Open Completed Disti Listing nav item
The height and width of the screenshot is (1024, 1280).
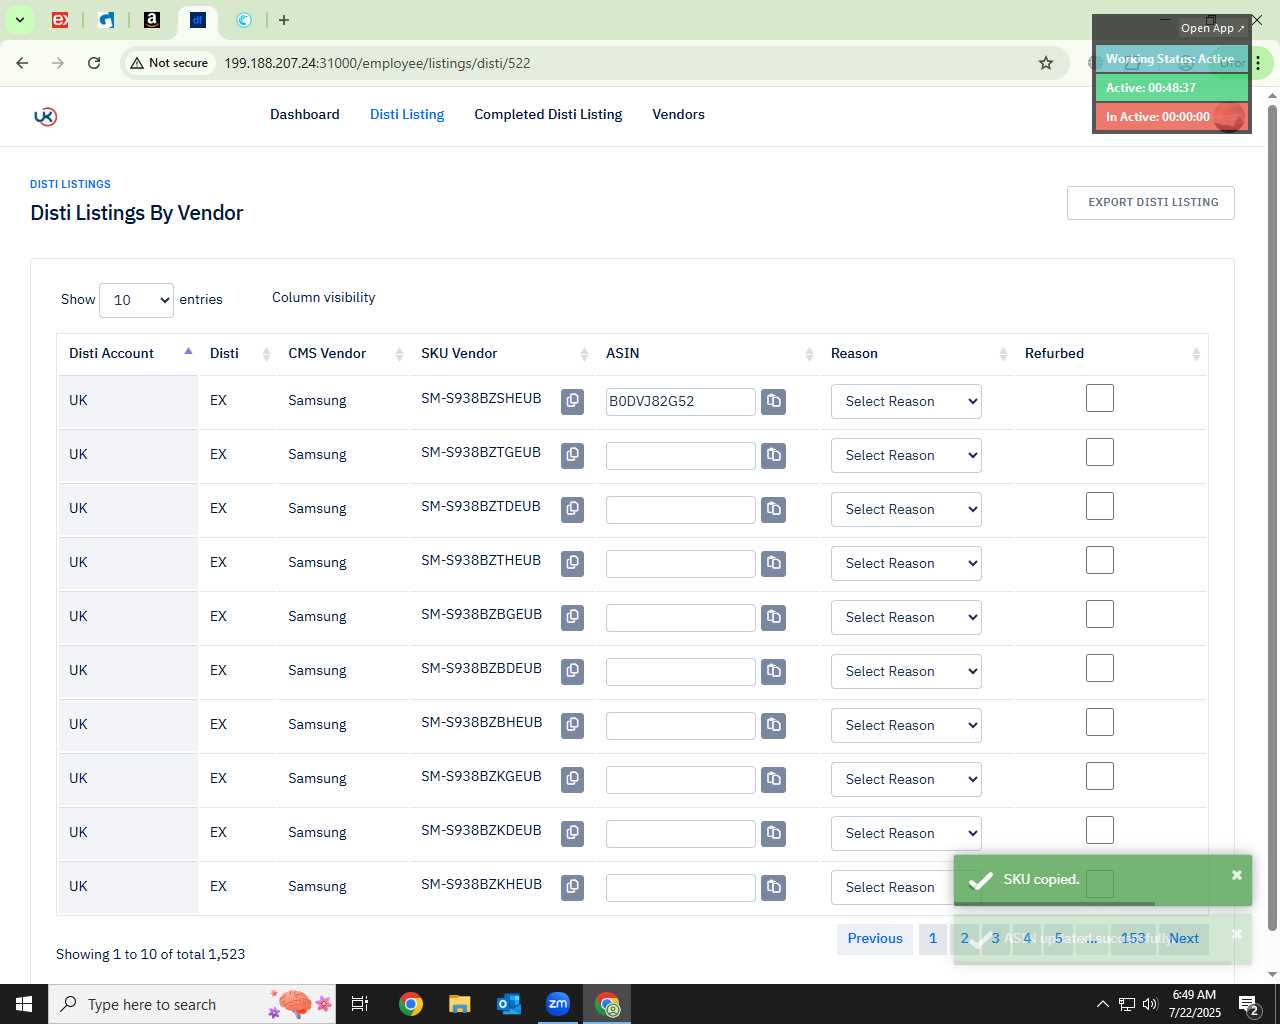point(548,114)
